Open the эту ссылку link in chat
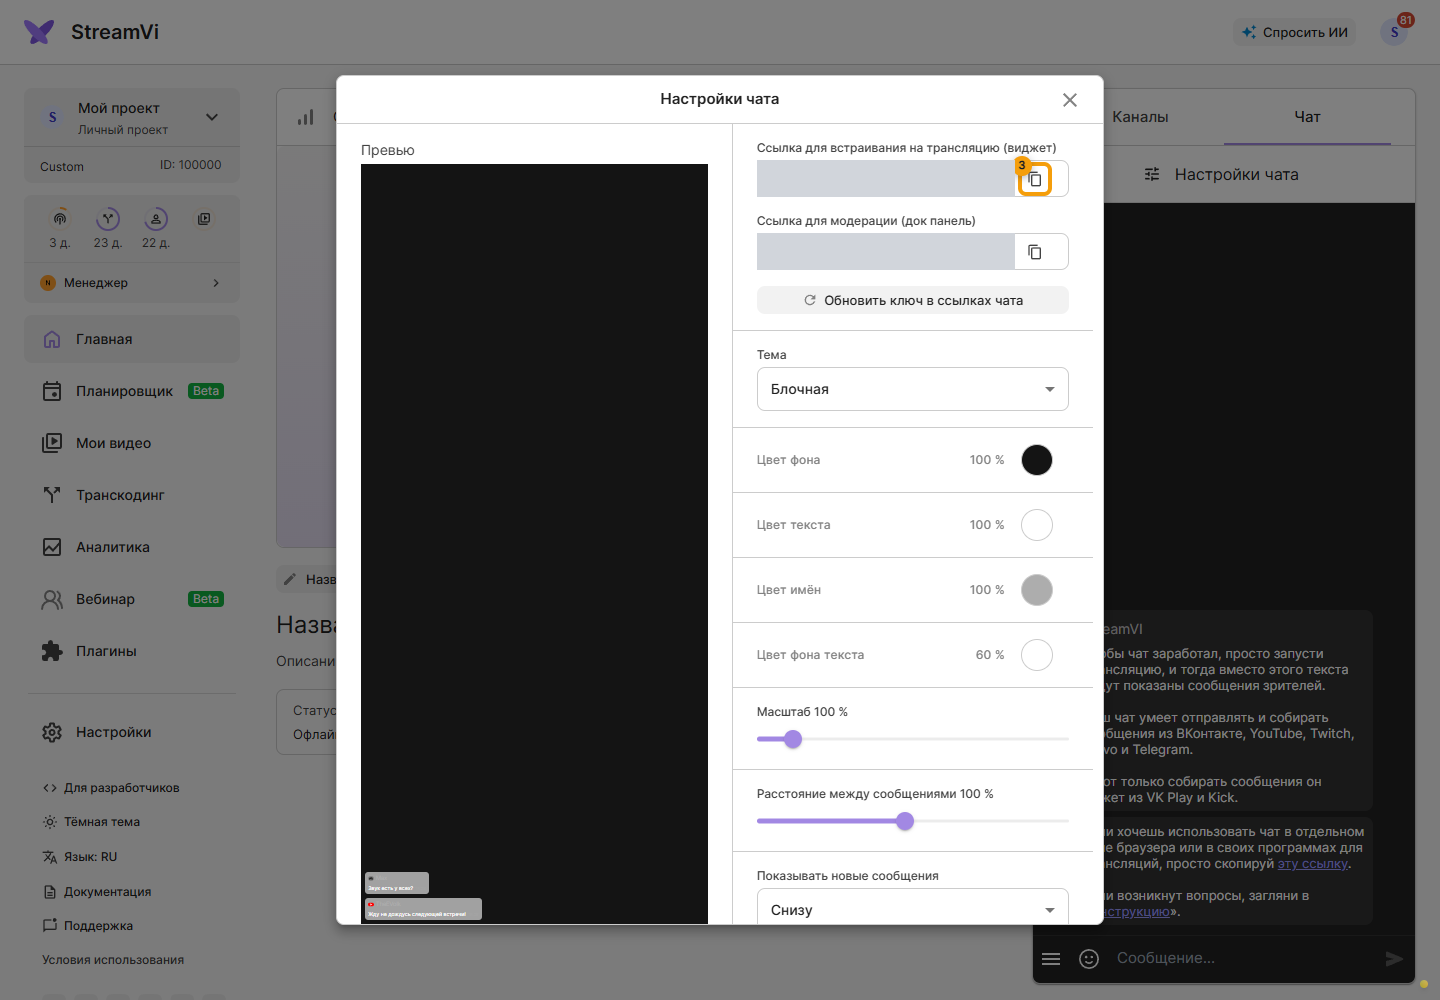This screenshot has width=1440, height=1000. coord(1313,864)
